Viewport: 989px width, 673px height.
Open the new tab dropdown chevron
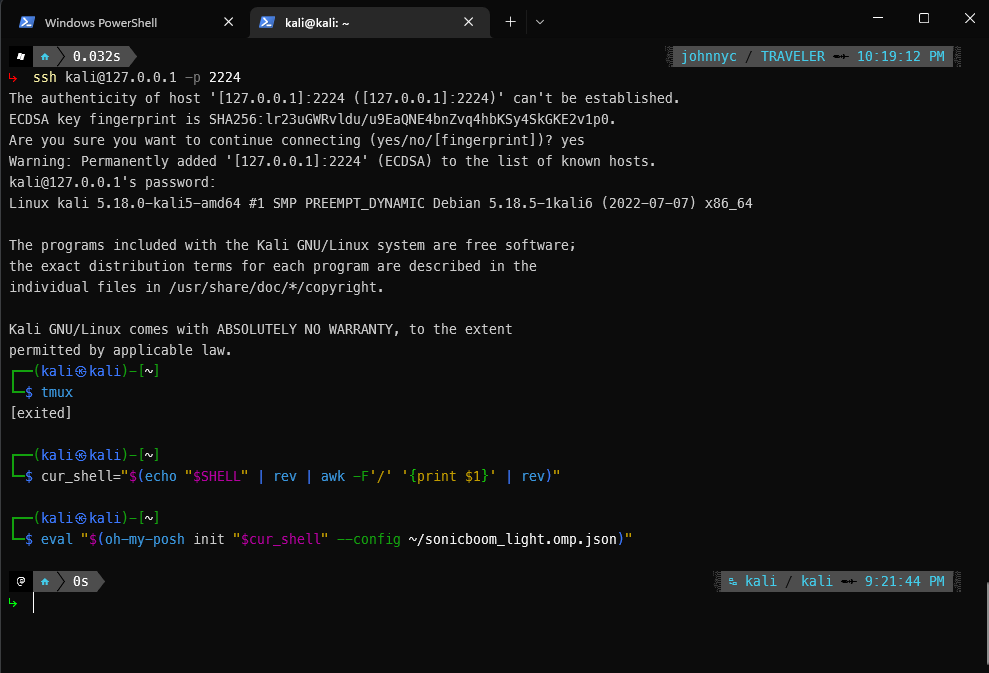coord(539,20)
